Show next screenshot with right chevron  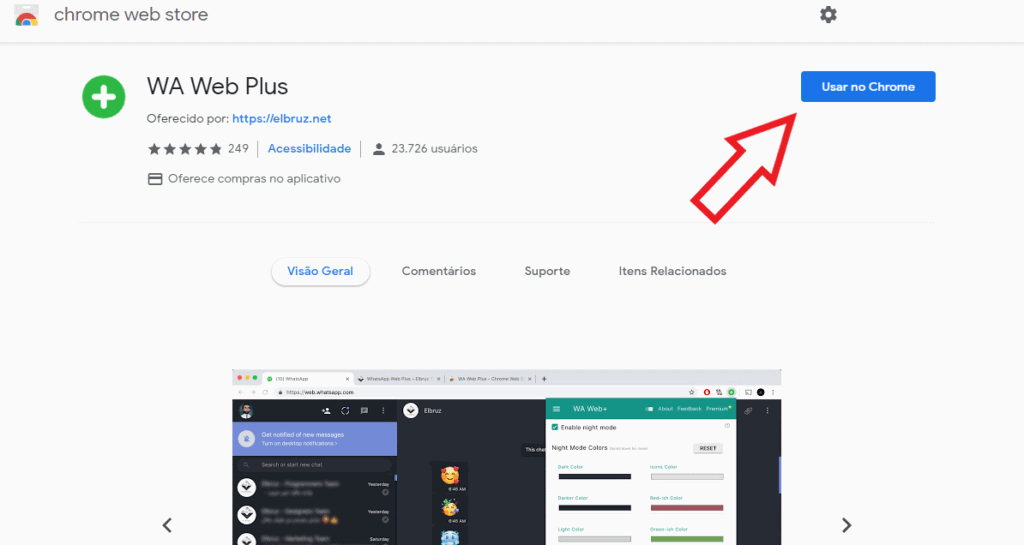point(846,525)
